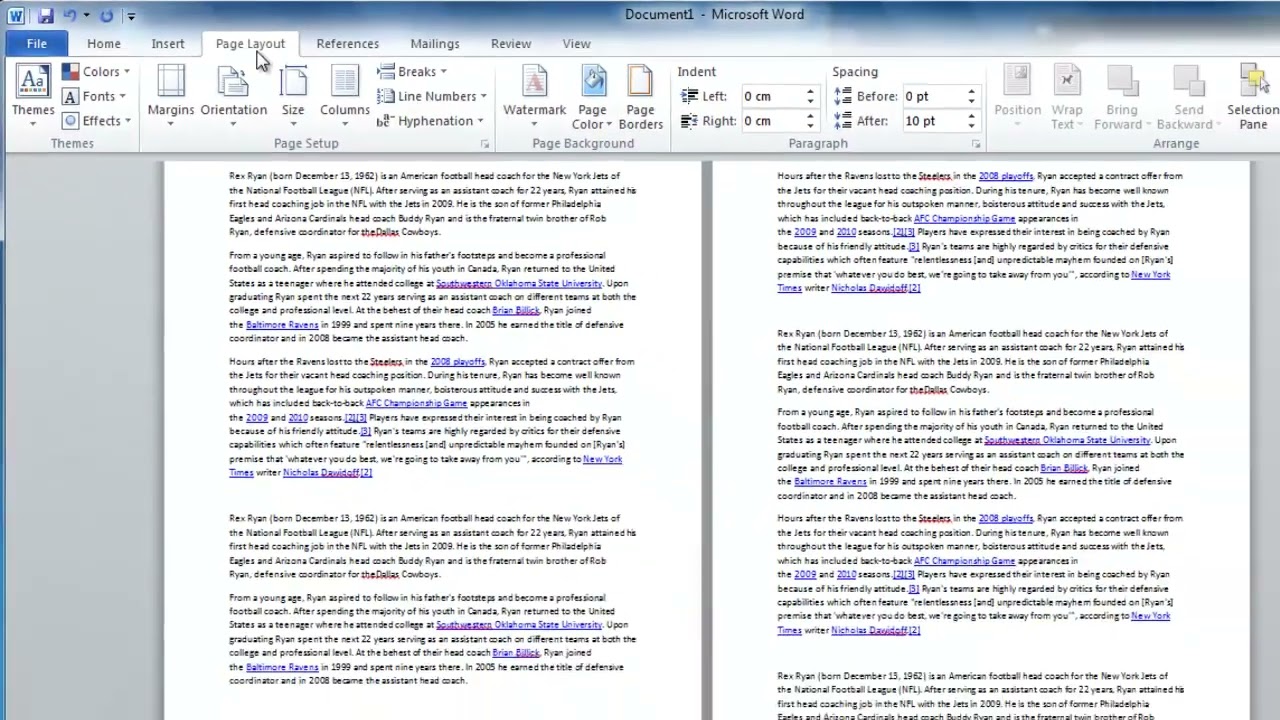1280x720 pixels.
Task: Open the Margins menu
Action: pos(171,95)
